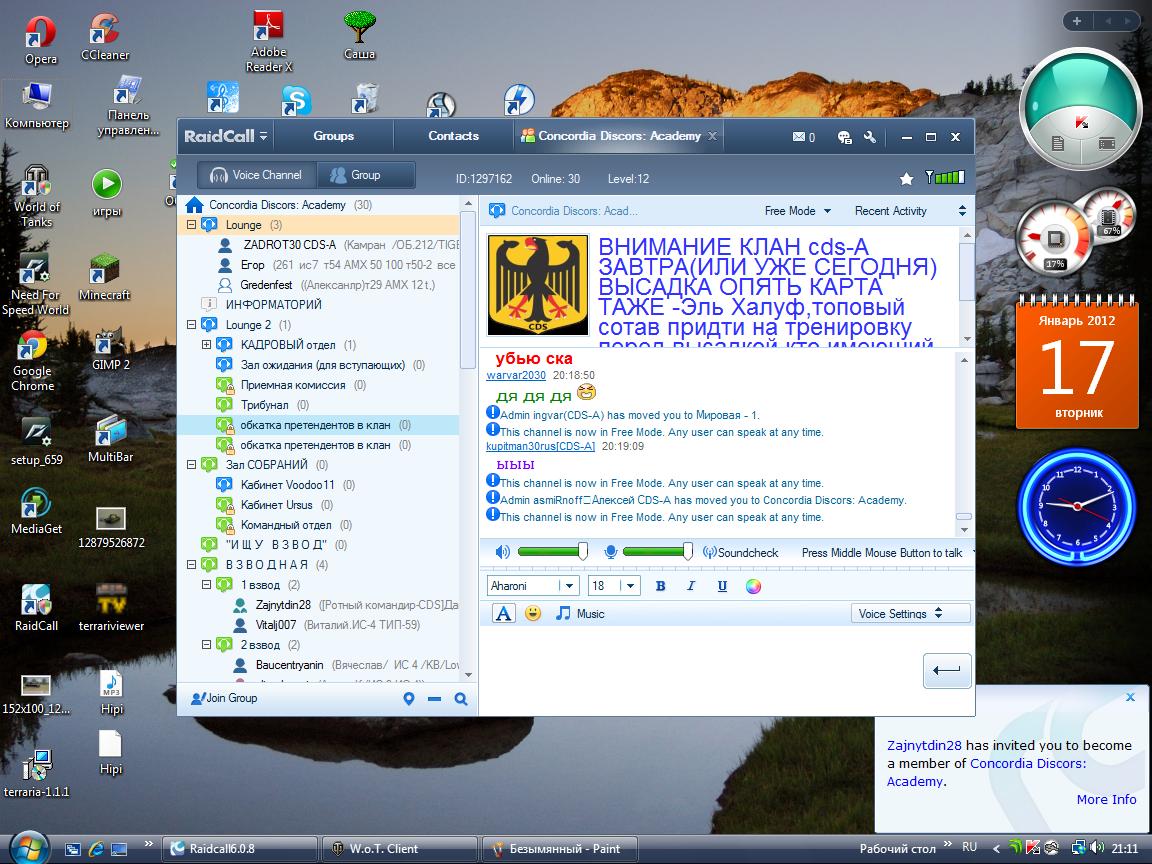Switch to Voice Channel view
Screen dimensions: 1152x864
point(256,175)
